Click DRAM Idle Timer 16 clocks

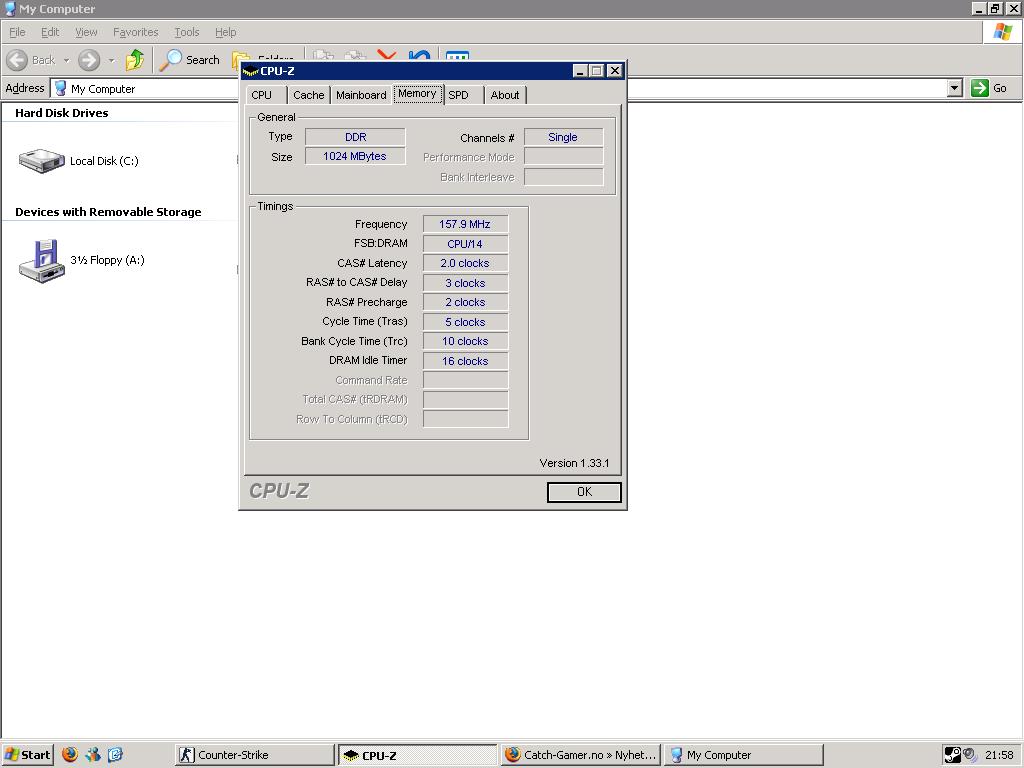[465, 361]
